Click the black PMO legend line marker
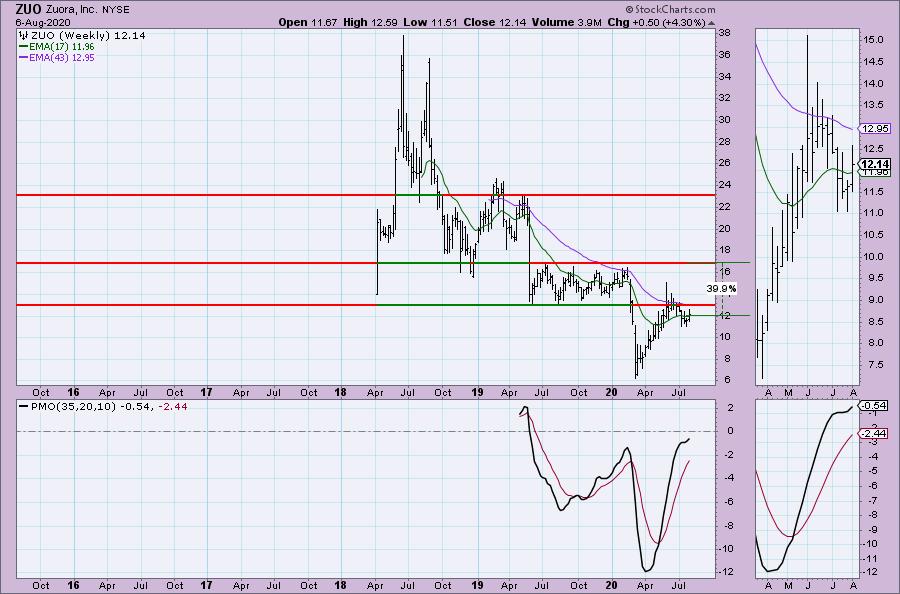This screenshot has width=900, height=594. pyautogui.click(x=24, y=406)
